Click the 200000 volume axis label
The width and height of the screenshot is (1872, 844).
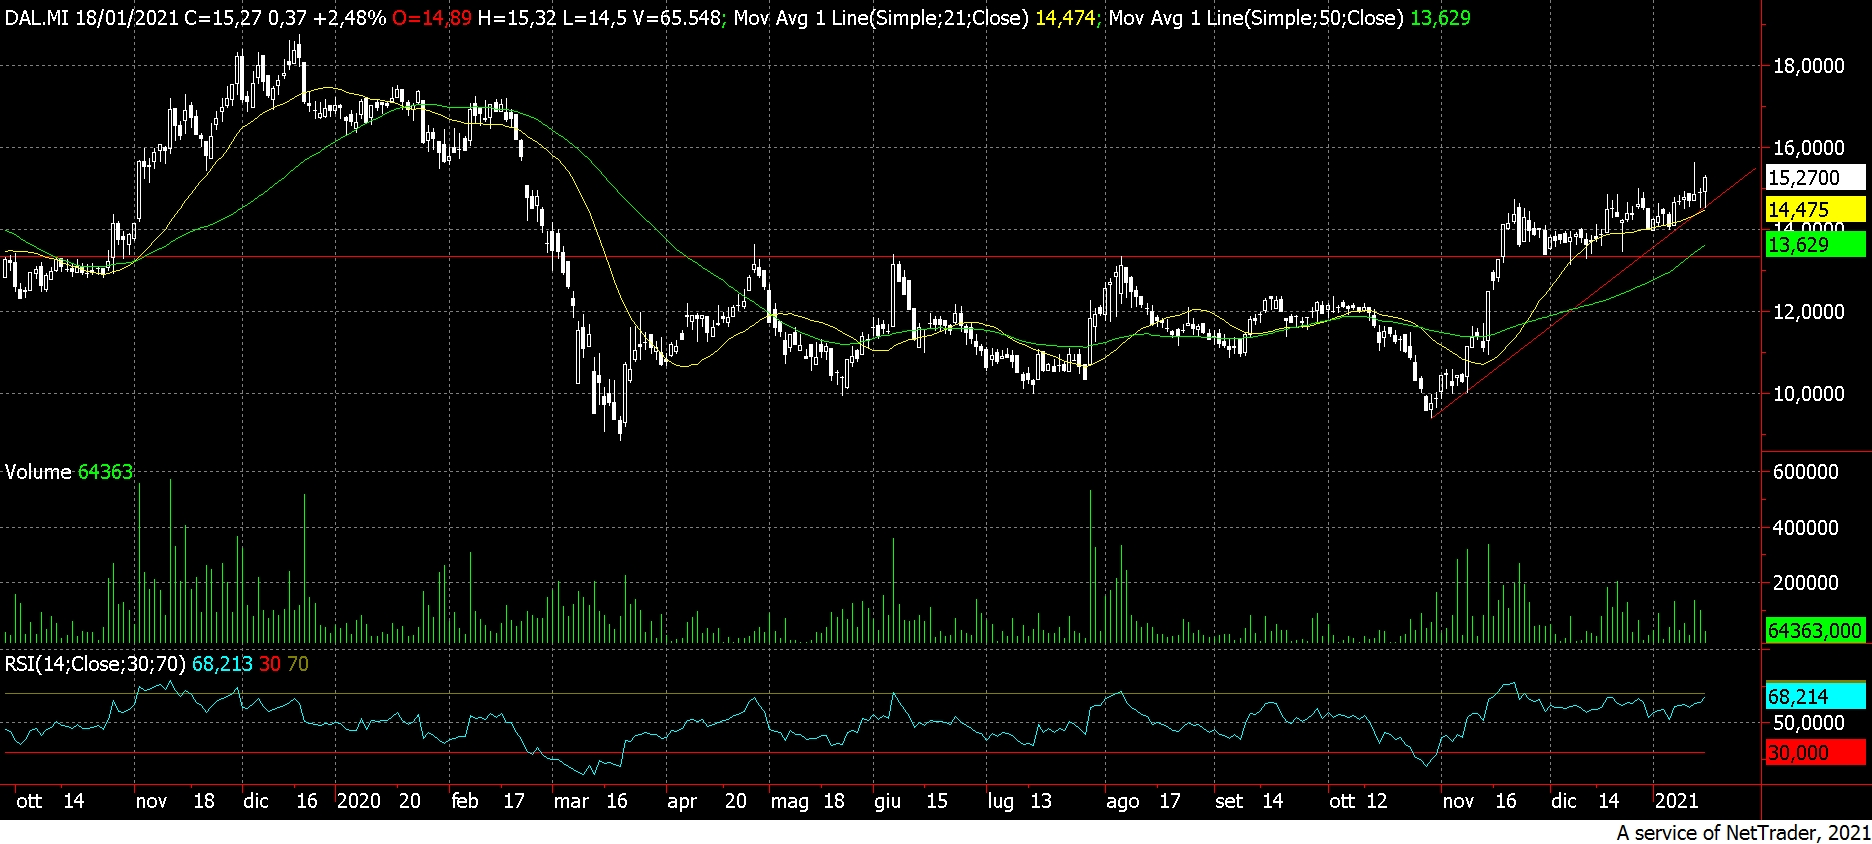[1805, 583]
